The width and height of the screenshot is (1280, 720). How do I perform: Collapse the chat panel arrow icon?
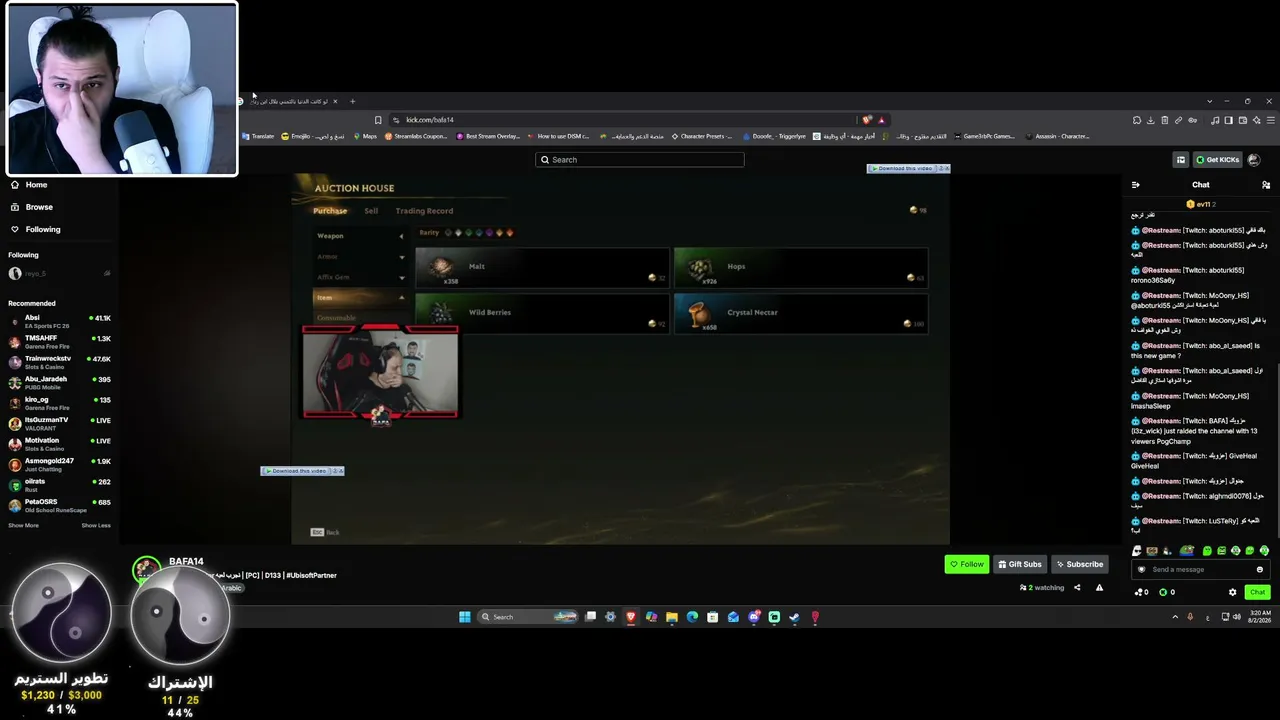[1136, 185]
